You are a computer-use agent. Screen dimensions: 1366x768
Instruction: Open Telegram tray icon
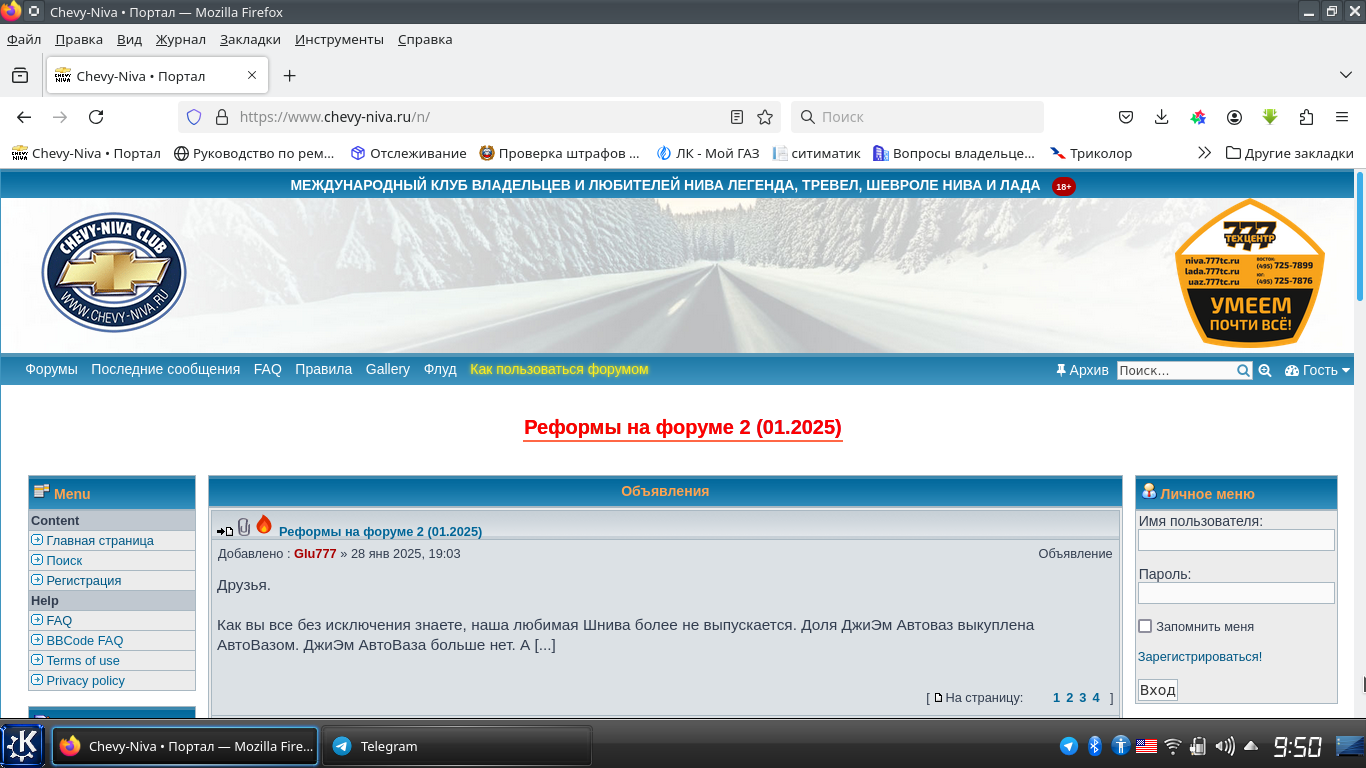tap(1069, 746)
